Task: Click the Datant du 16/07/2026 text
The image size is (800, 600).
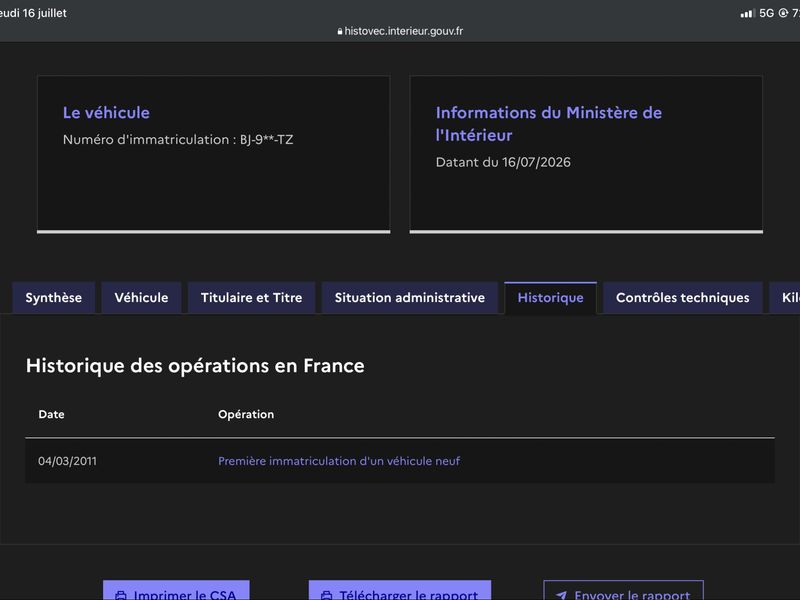Action: pyautogui.click(x=503, y=162)
